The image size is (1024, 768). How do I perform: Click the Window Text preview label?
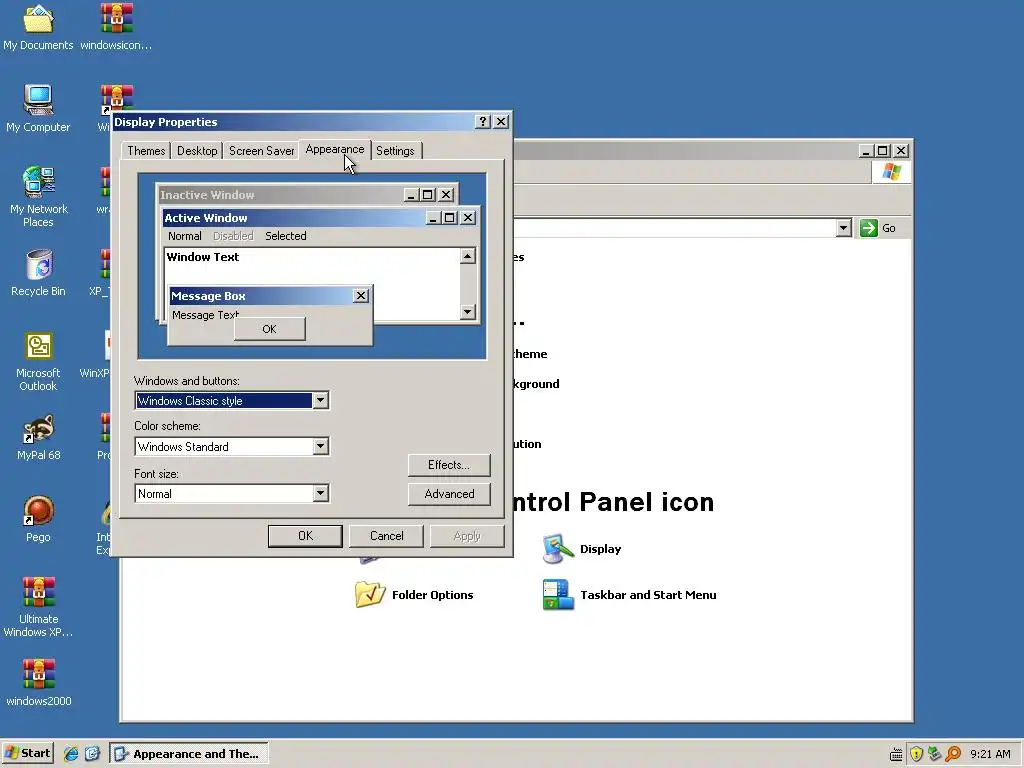point(202,257)
